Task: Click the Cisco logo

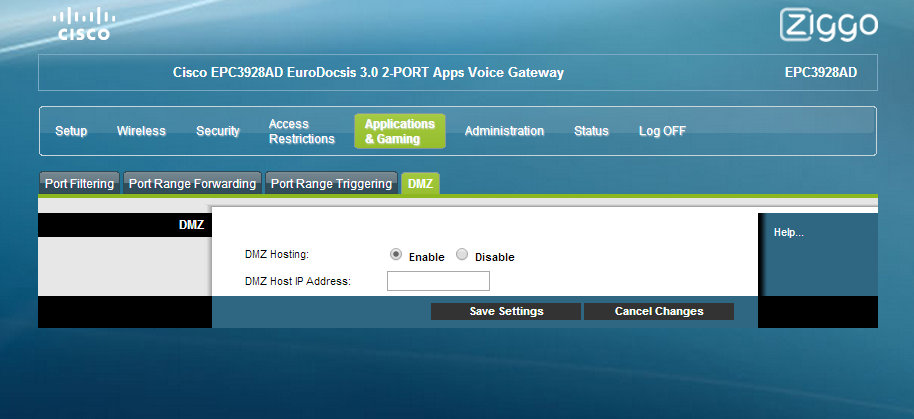Action: click(x=83, y=24)
